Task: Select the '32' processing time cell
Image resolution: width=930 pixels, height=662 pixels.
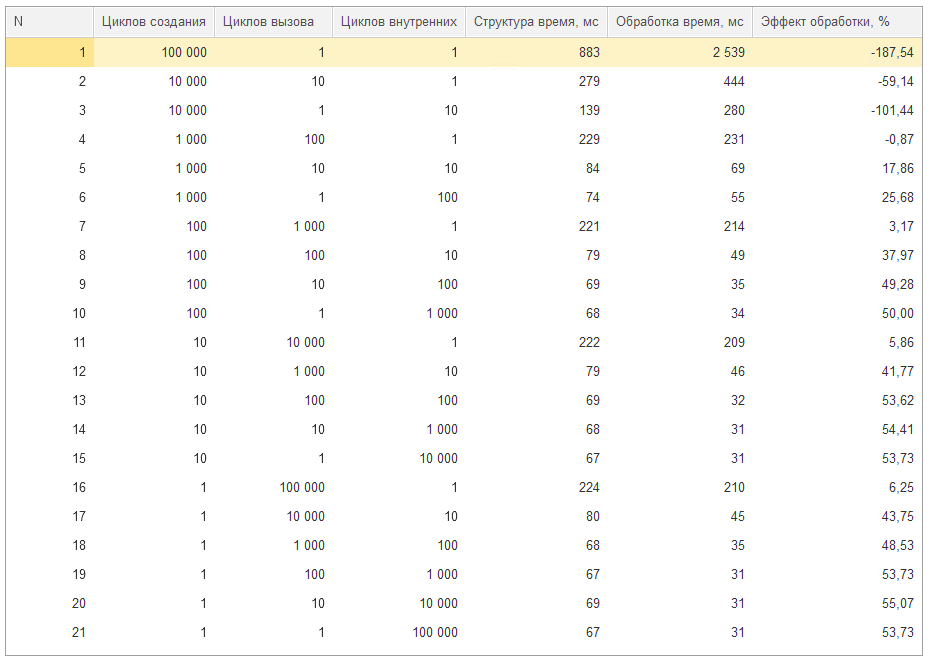Action: [x=680, y=401]
